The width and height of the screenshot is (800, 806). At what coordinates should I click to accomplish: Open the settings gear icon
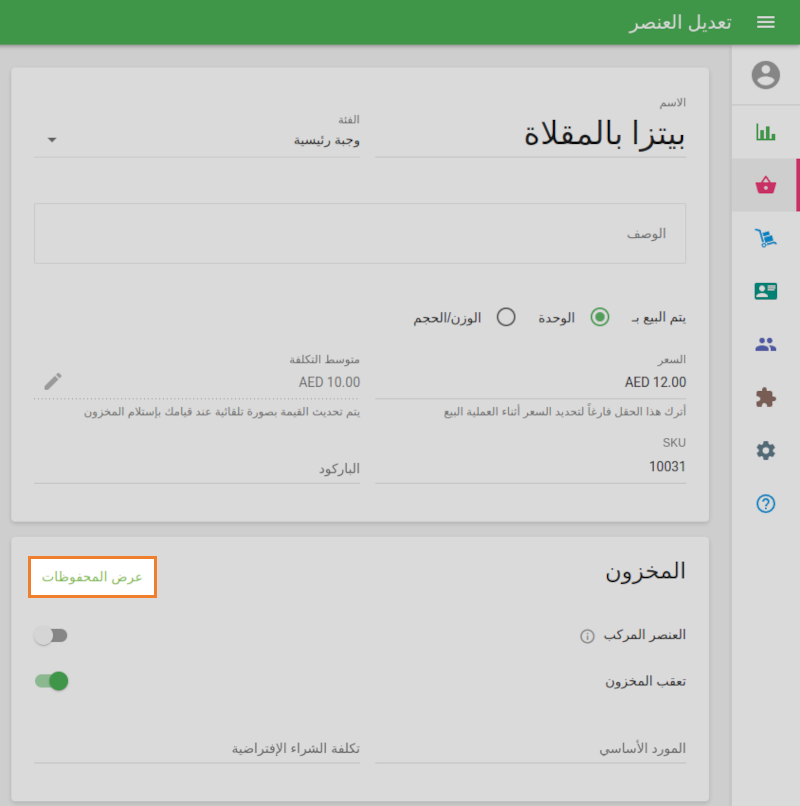click(766, 450)
